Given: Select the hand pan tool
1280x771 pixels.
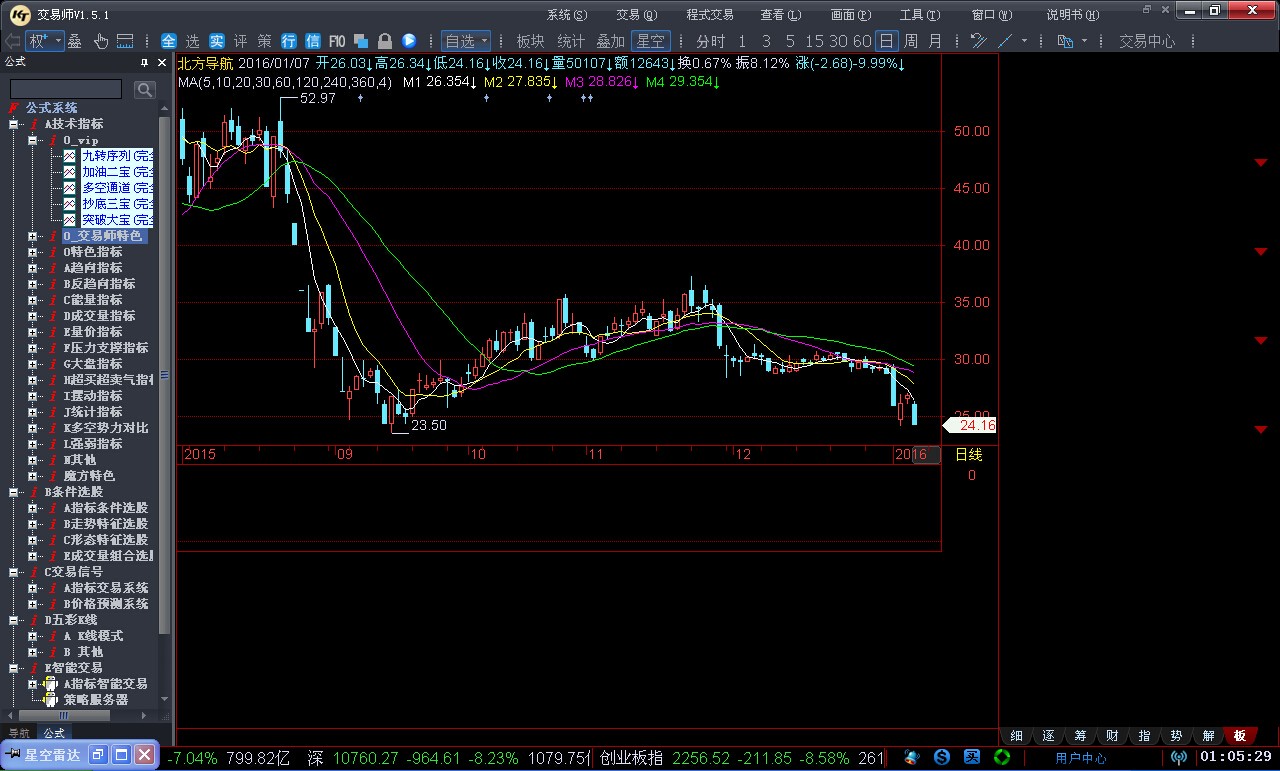Looking at the screenshot, I should click(101, 41).
